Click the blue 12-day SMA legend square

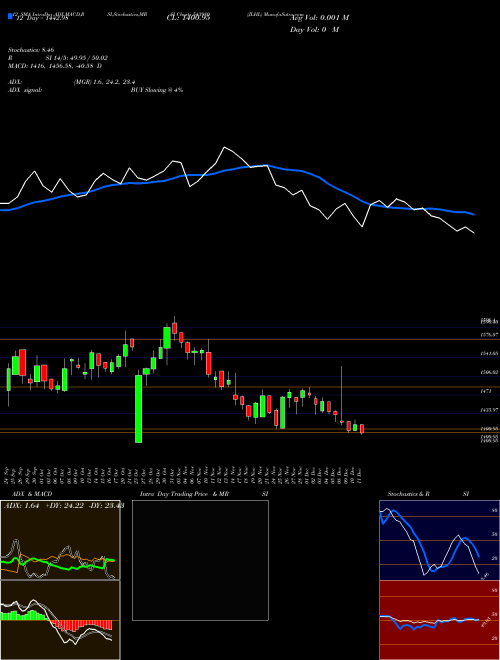(10, 17)
